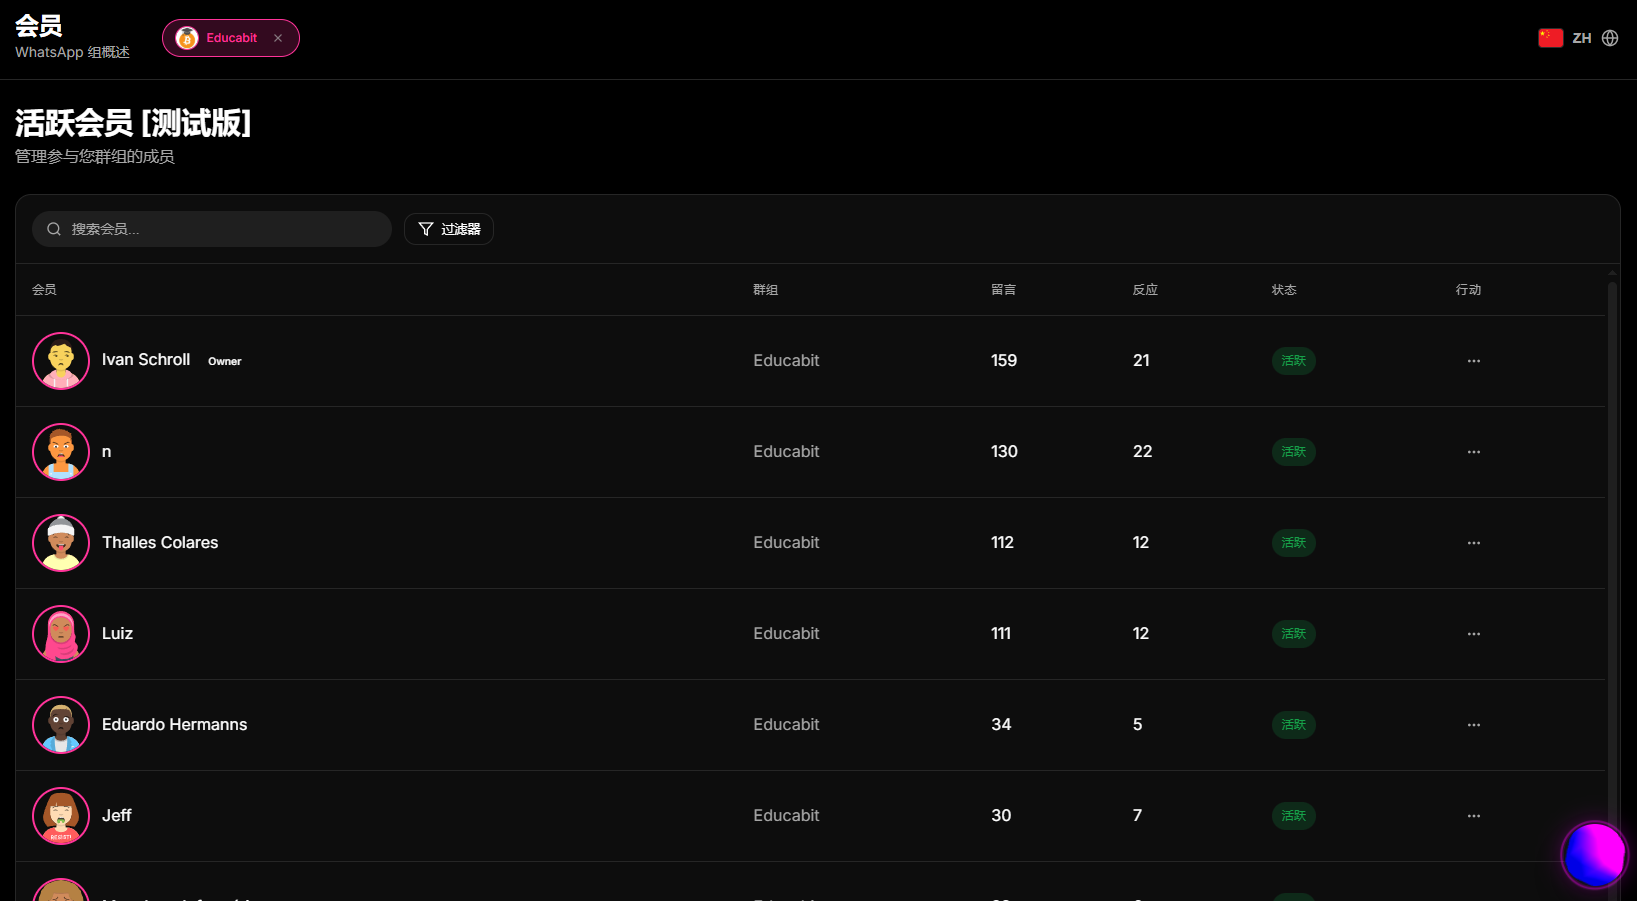Open actions menu for Ivan Schroll
This screenshot has width=1637, height=901.
[x=1473, y=361]
